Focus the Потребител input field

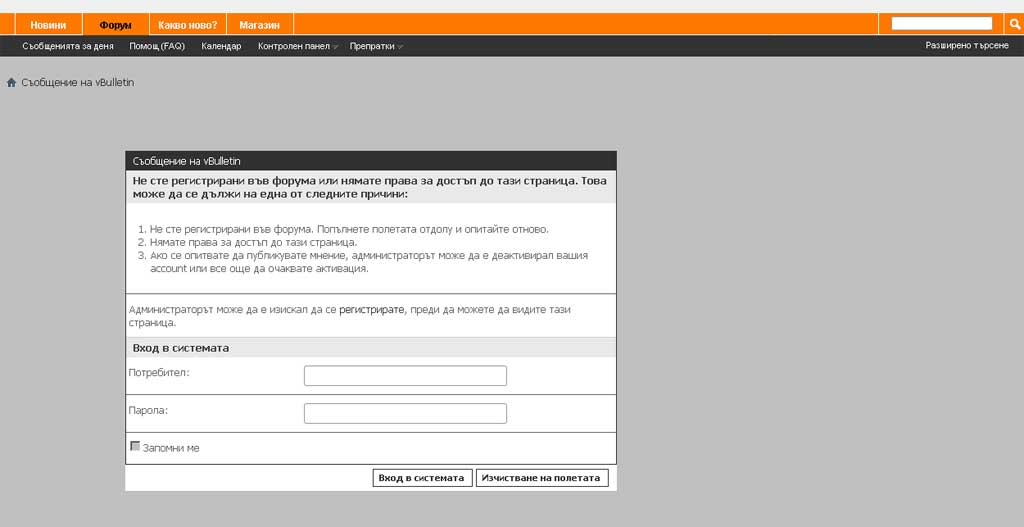405,375
